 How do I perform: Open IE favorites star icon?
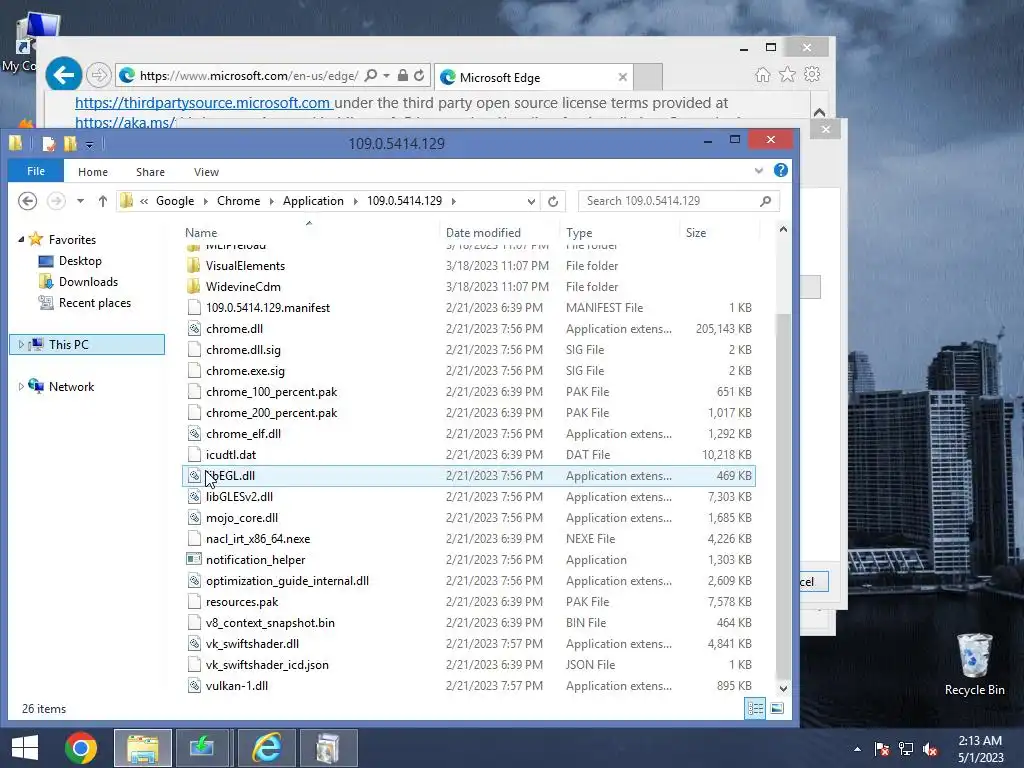[x=787, y=74]
